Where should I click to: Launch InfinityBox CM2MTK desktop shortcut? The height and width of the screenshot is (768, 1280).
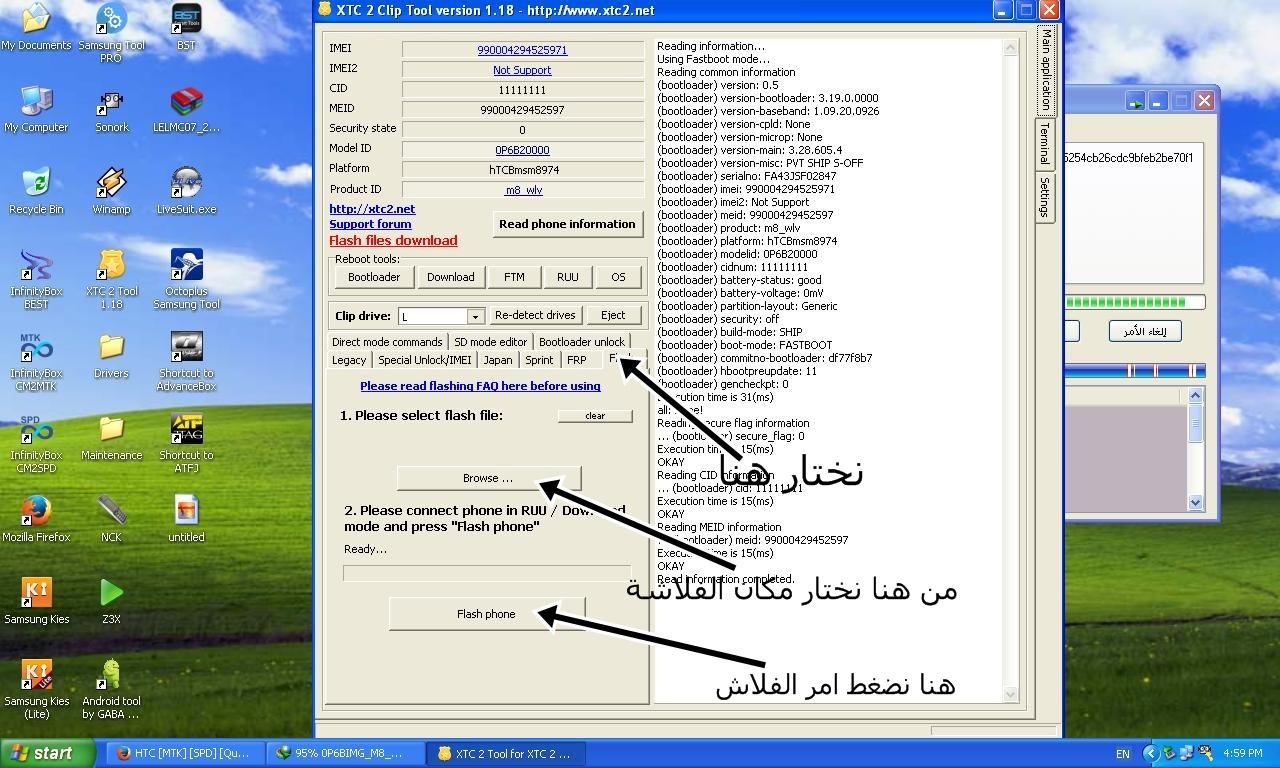pos(36,361)
